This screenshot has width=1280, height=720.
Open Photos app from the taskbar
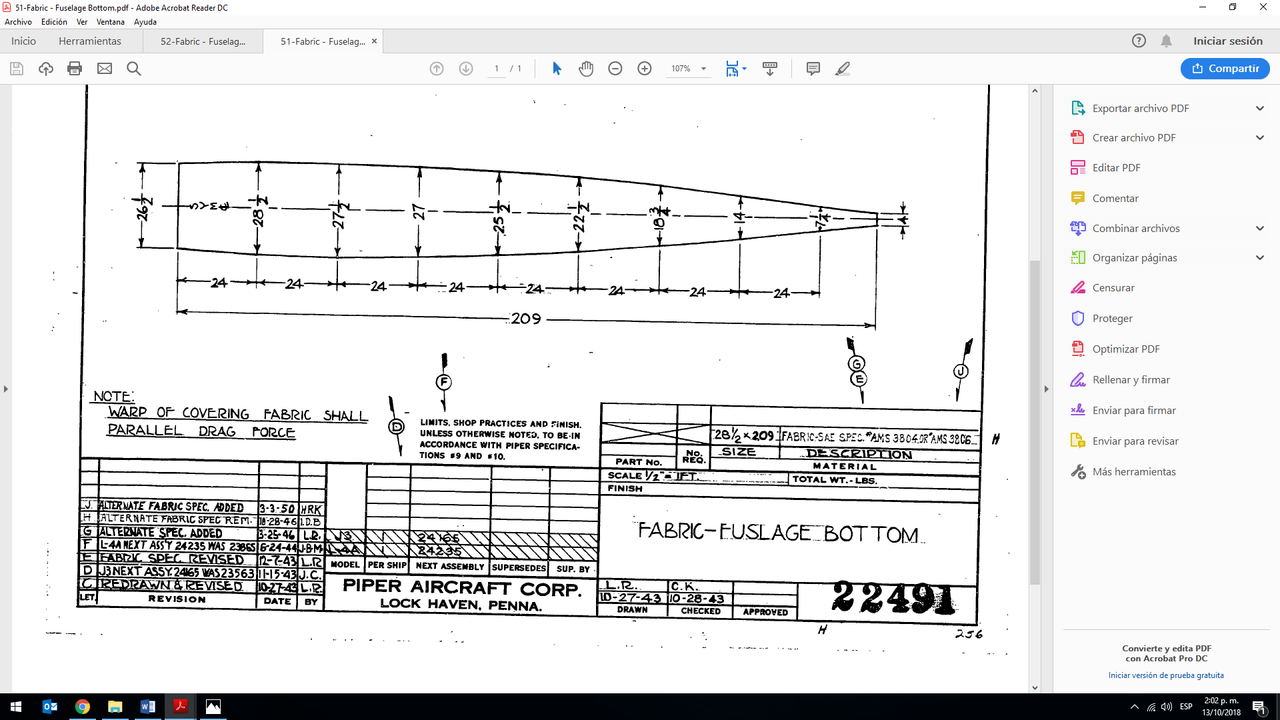point(212,706)
